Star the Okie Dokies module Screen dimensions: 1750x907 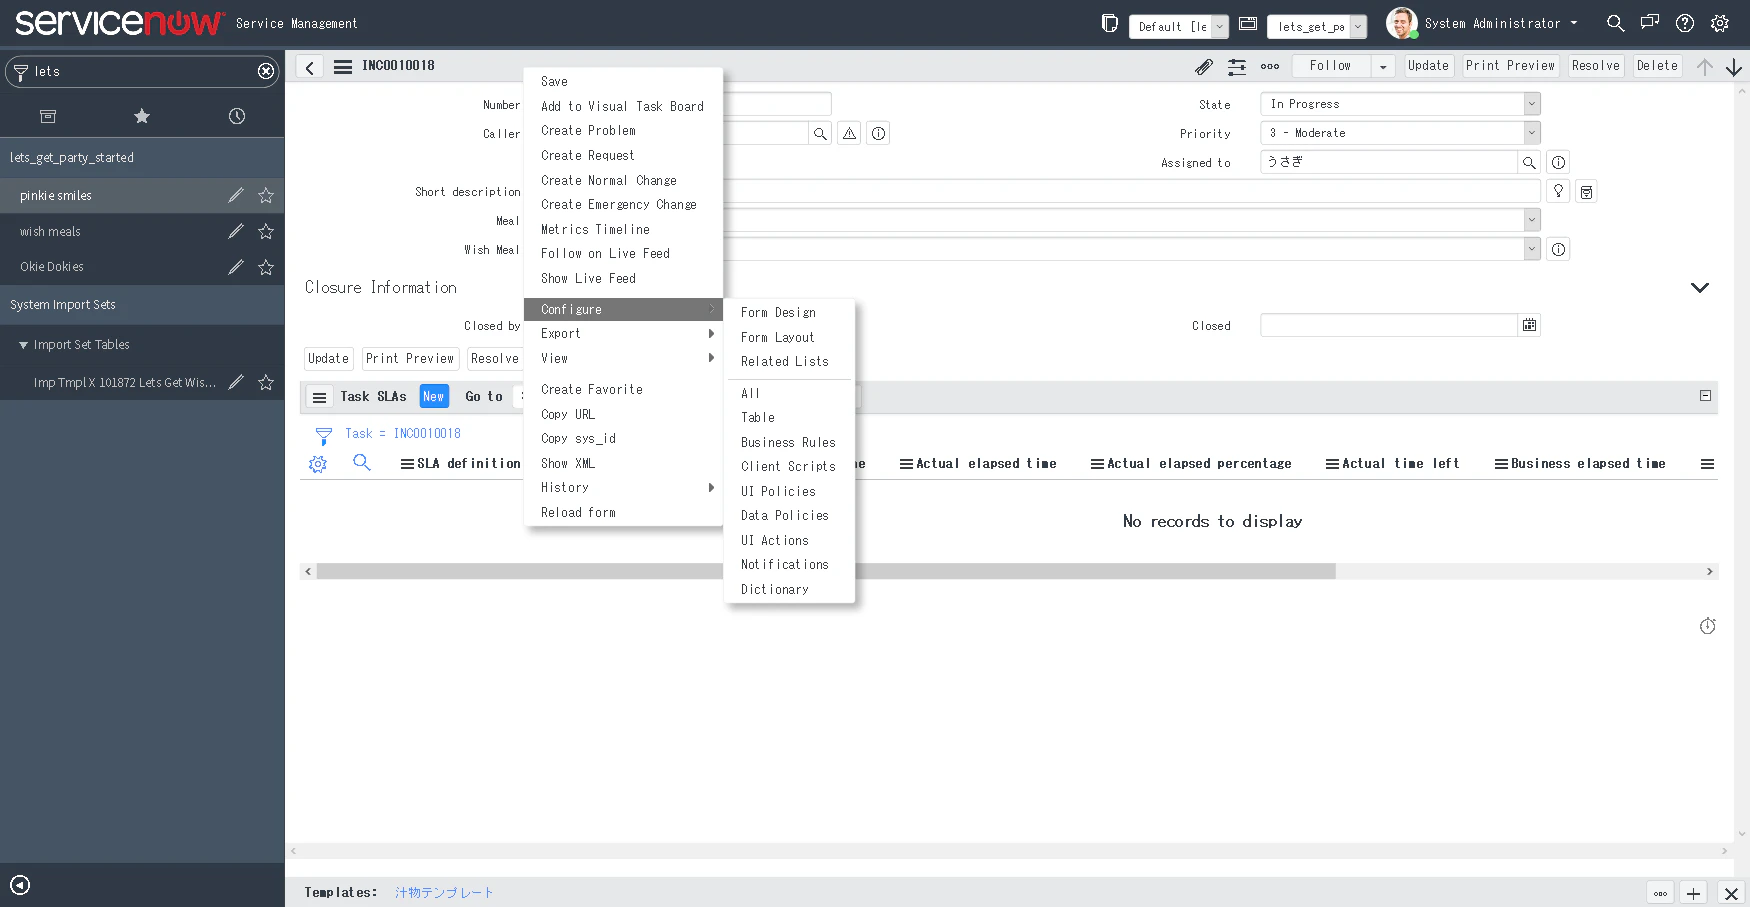pyautogui.click(x=266, y=267)
